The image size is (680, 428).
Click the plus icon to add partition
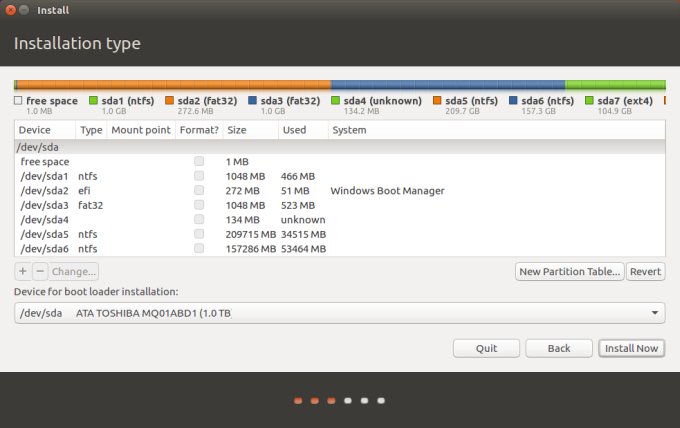point(23,271)
